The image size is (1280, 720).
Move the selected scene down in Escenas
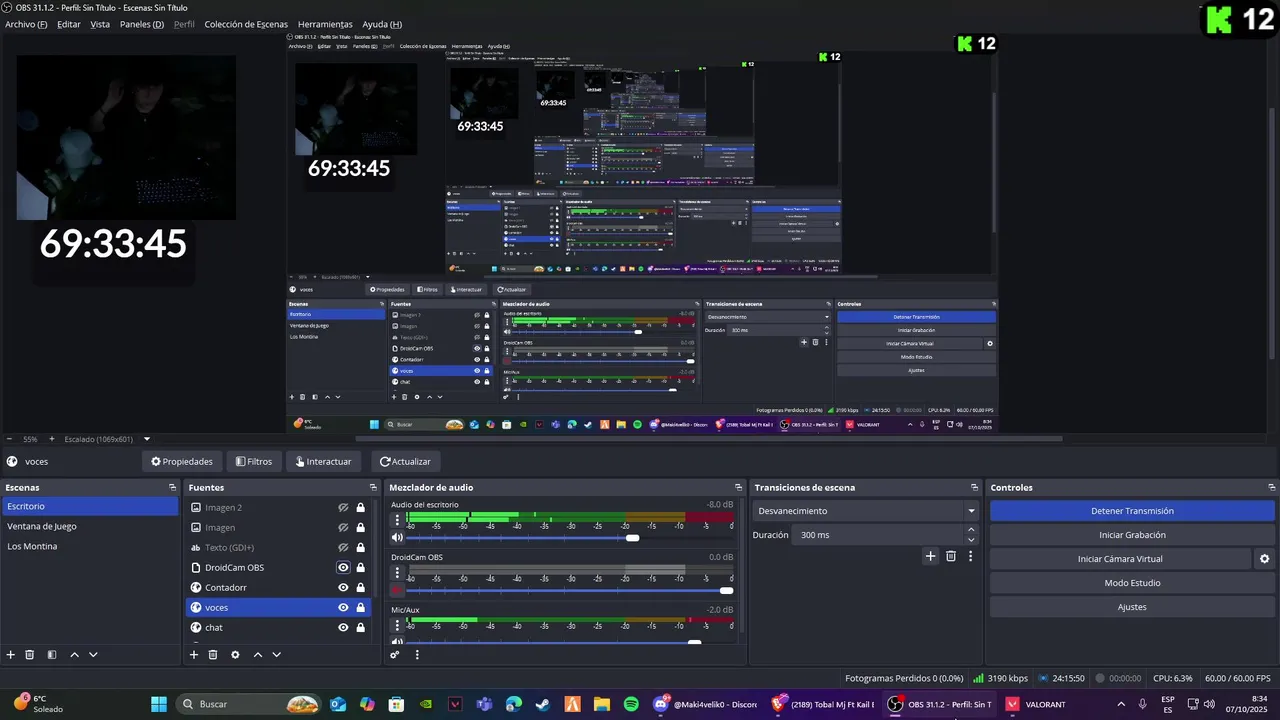click(93, 655)
